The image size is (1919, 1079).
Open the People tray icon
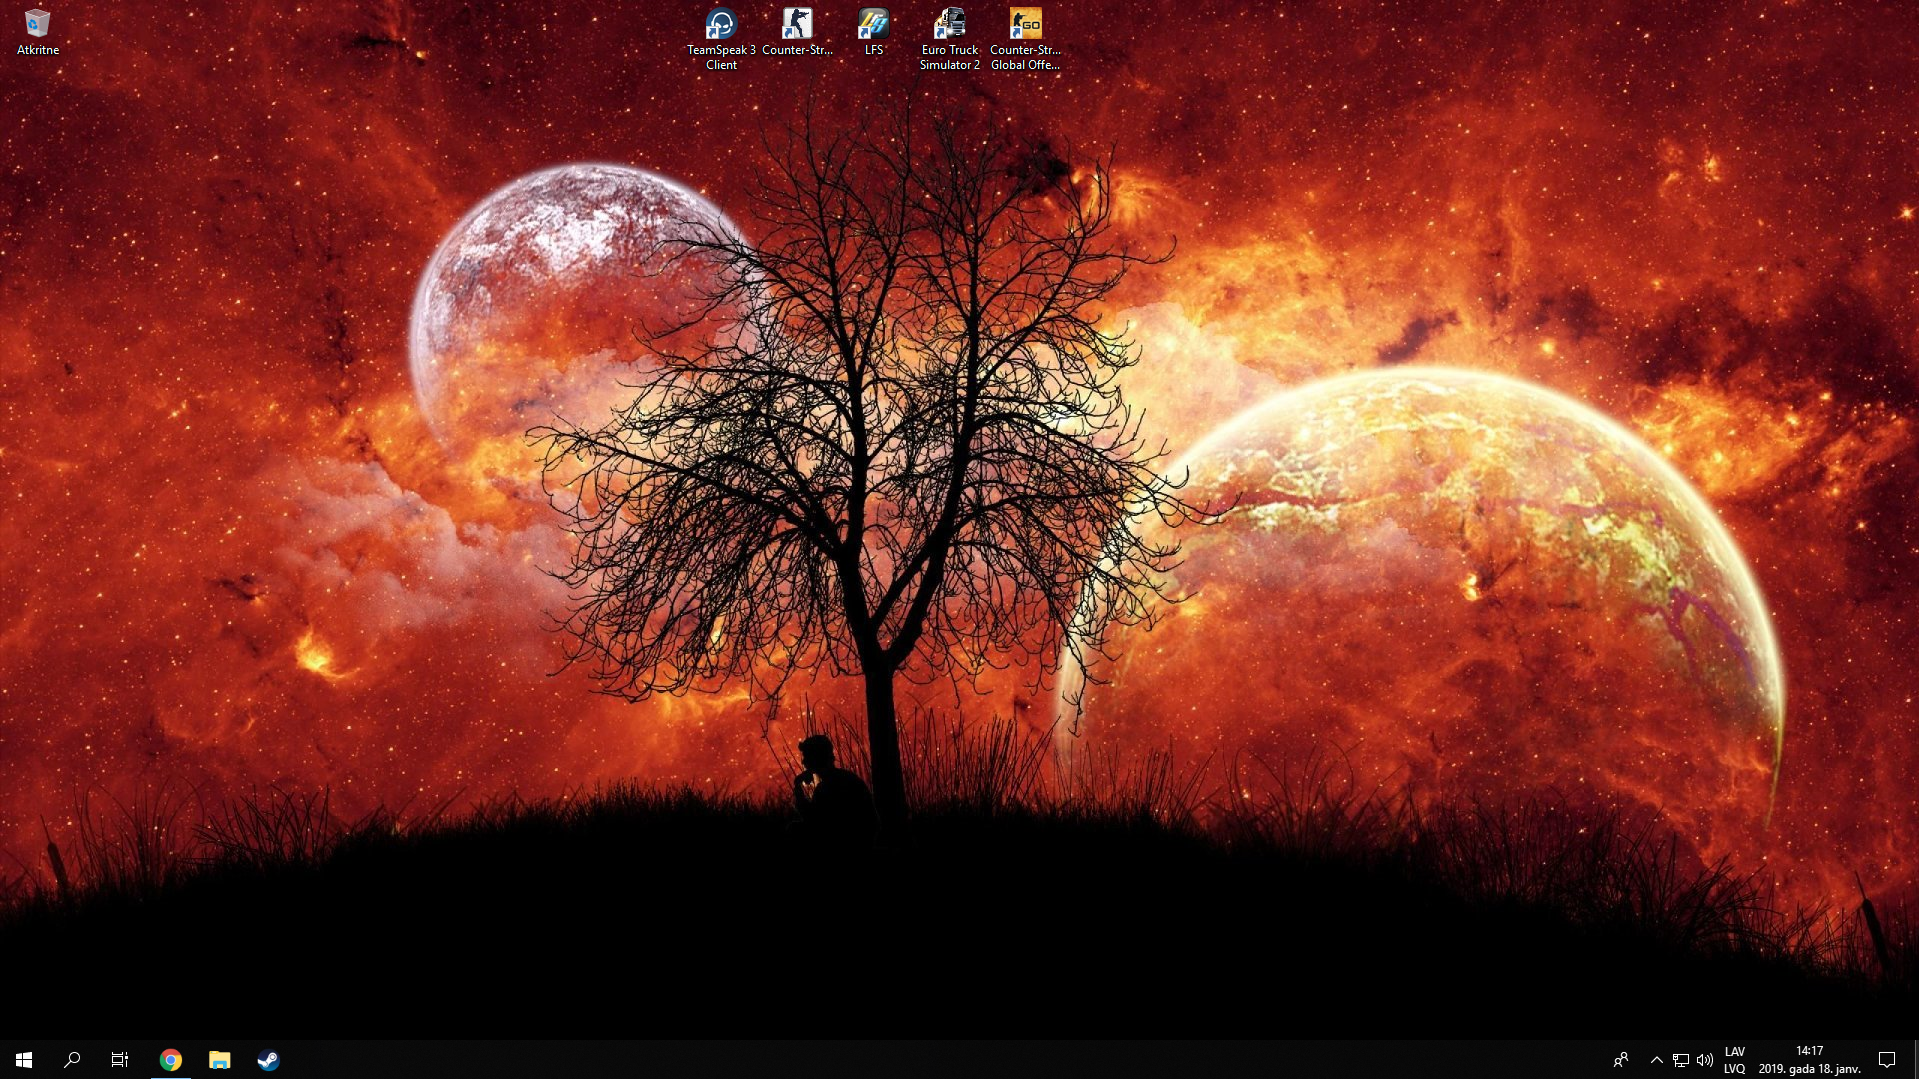[1621, 1060]
